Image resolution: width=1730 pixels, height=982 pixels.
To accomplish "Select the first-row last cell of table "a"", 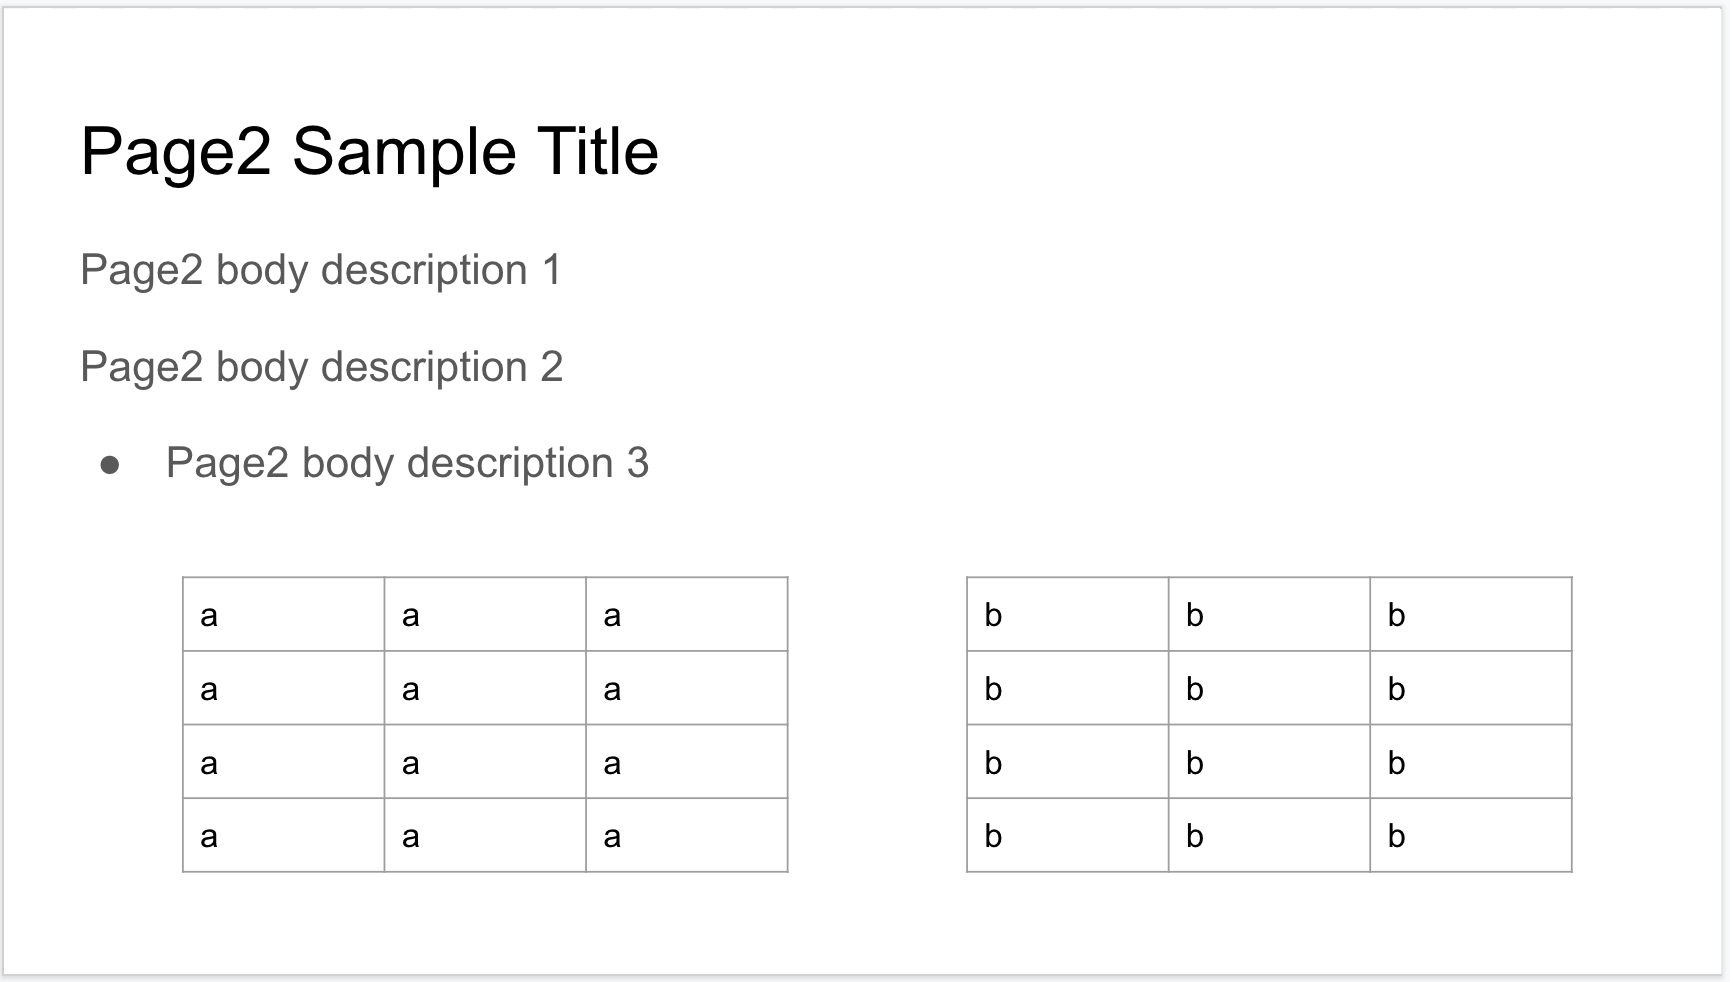I will 686,614.
